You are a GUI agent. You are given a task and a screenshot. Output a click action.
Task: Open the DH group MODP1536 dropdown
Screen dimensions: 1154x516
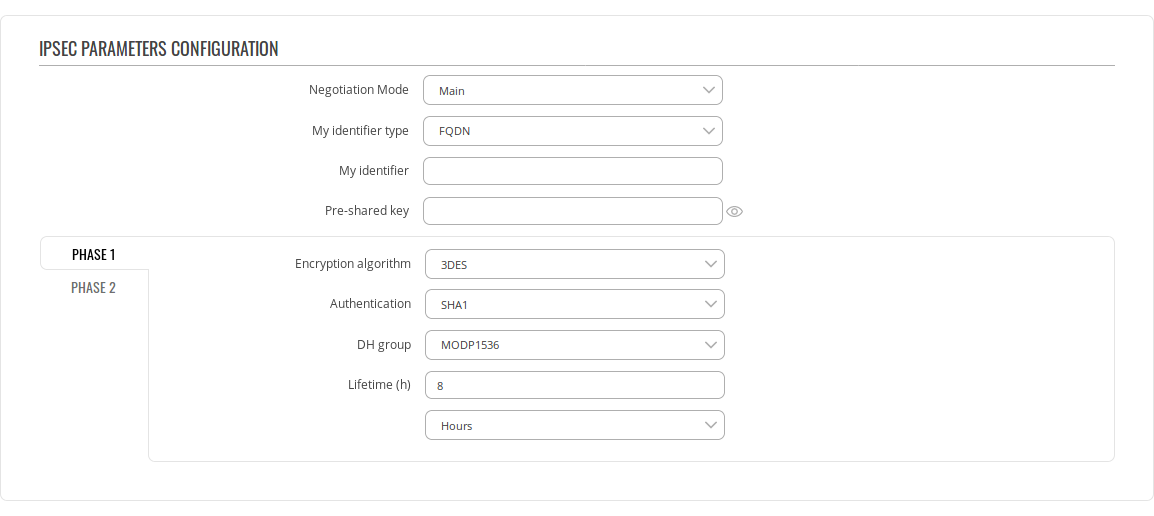click(x=574, y=345)
